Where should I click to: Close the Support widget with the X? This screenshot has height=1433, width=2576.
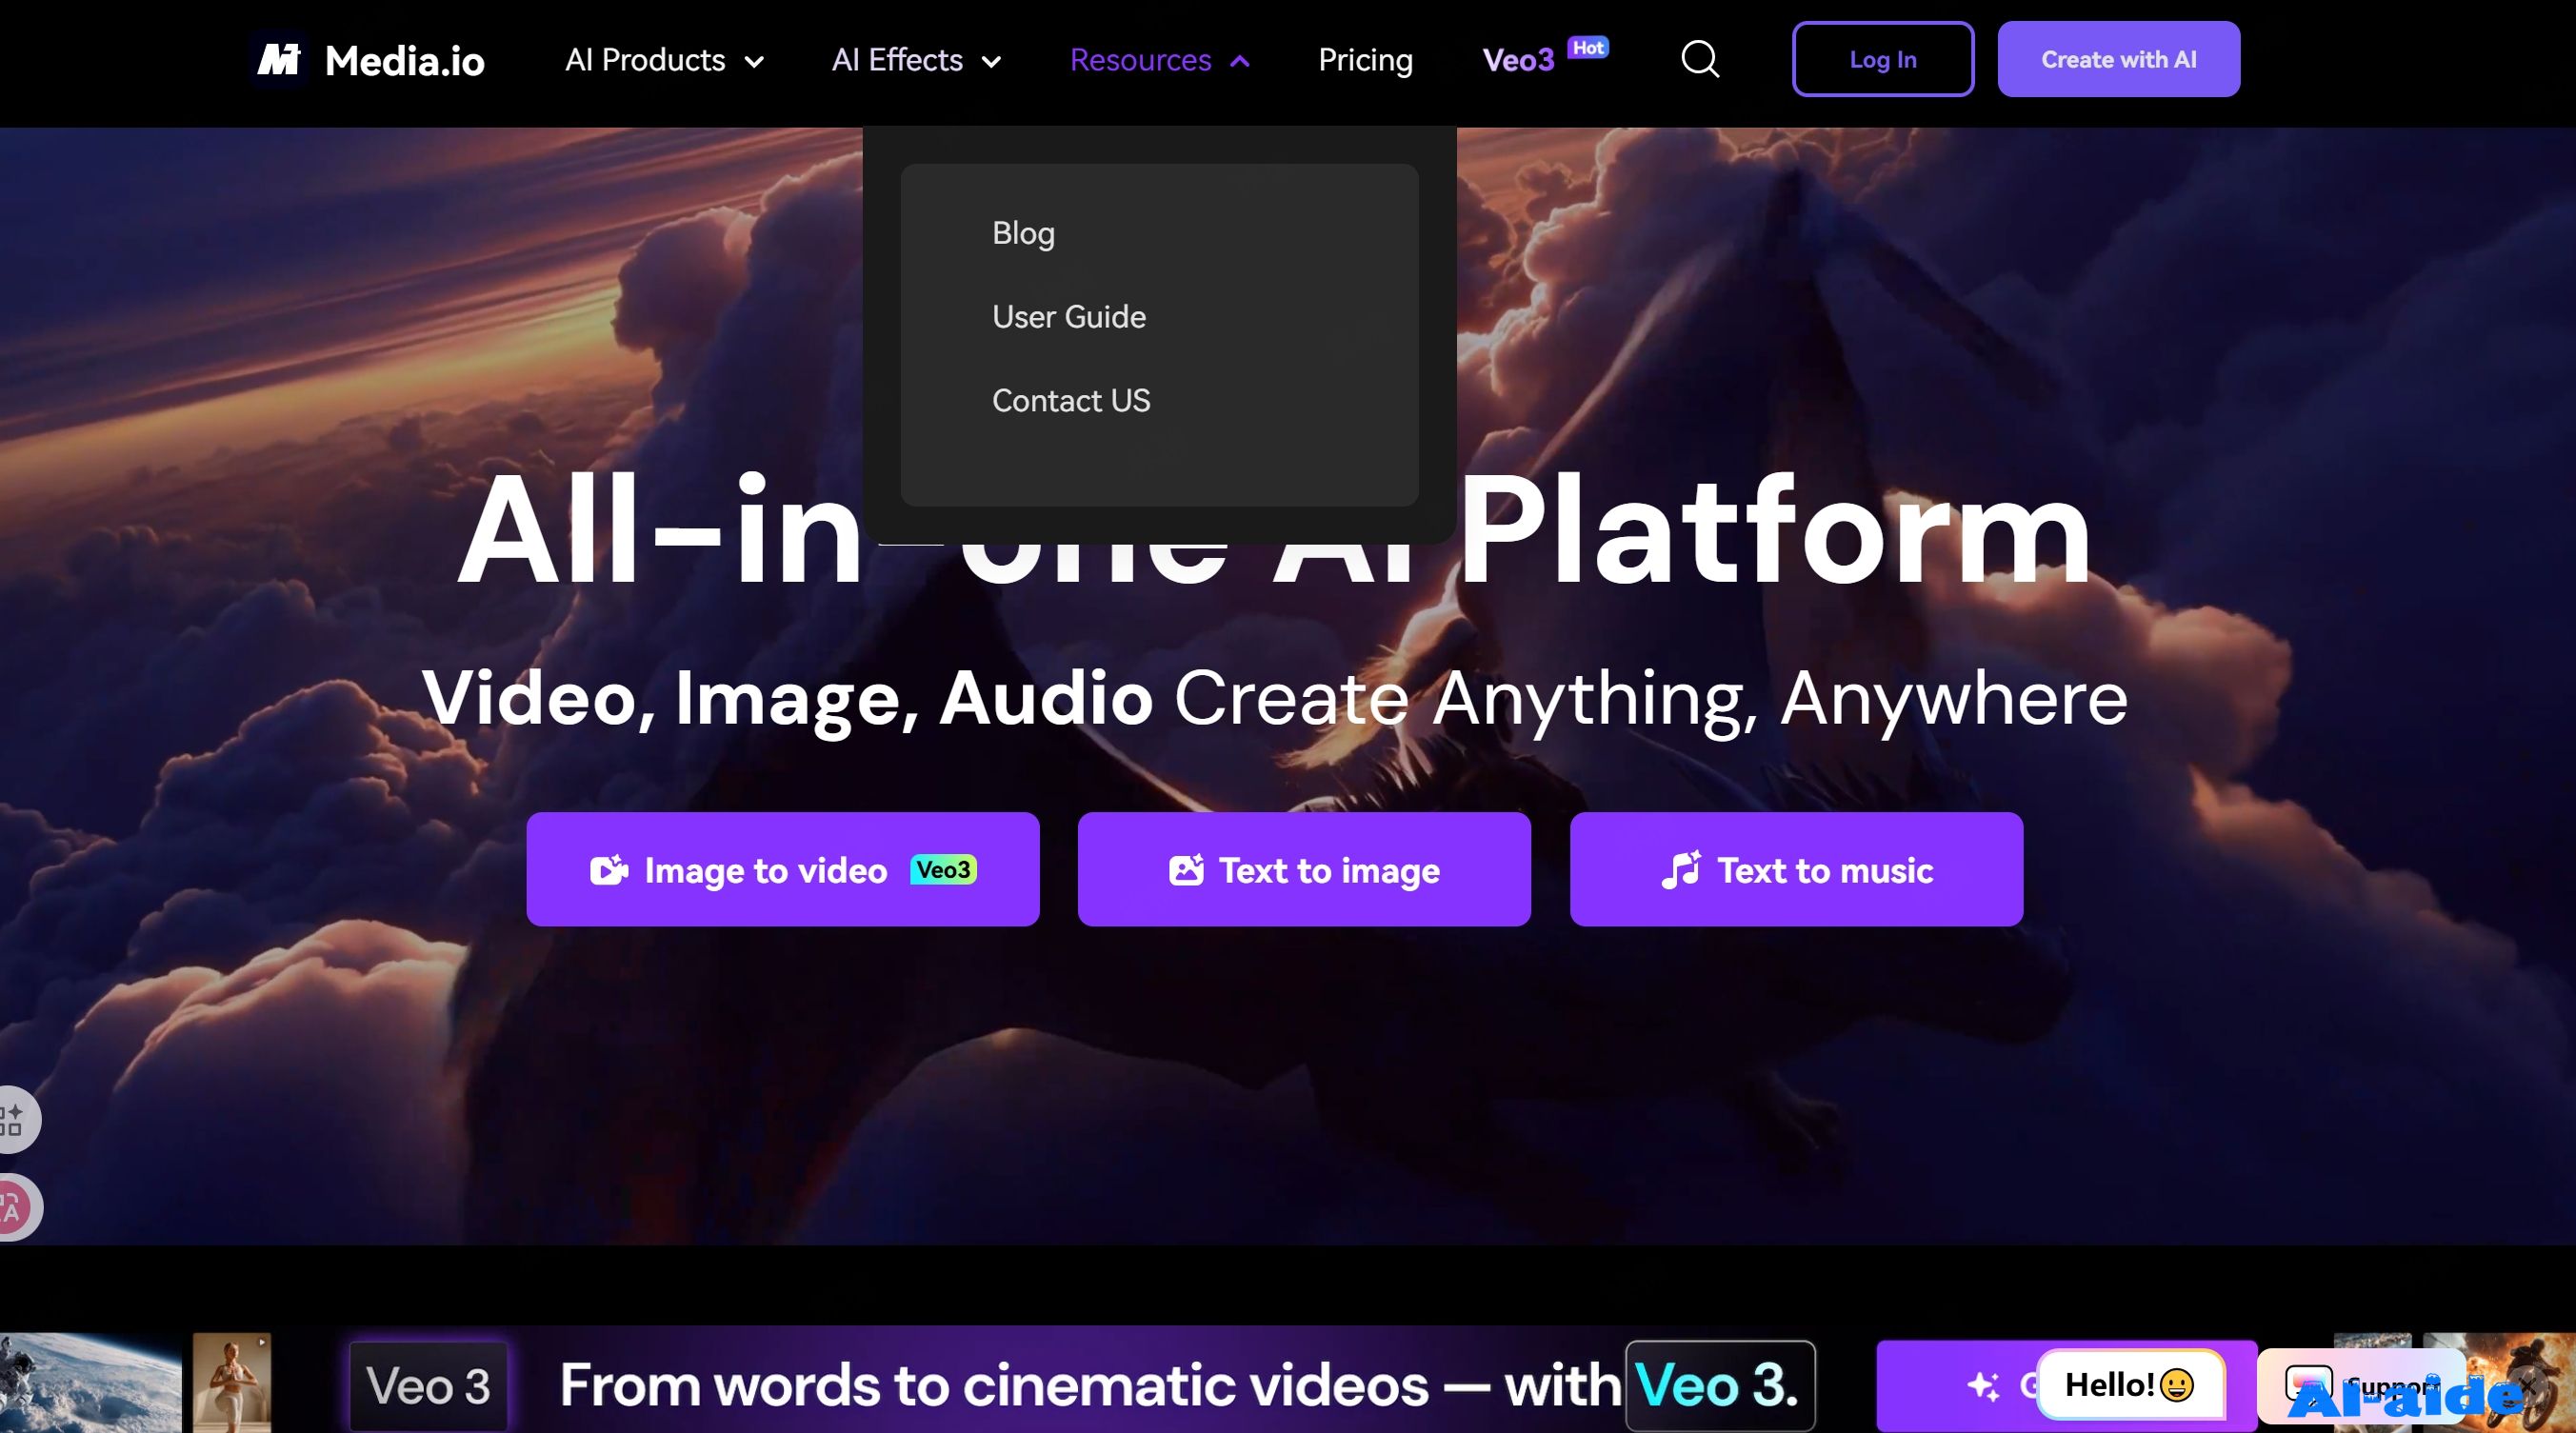2527,1385
